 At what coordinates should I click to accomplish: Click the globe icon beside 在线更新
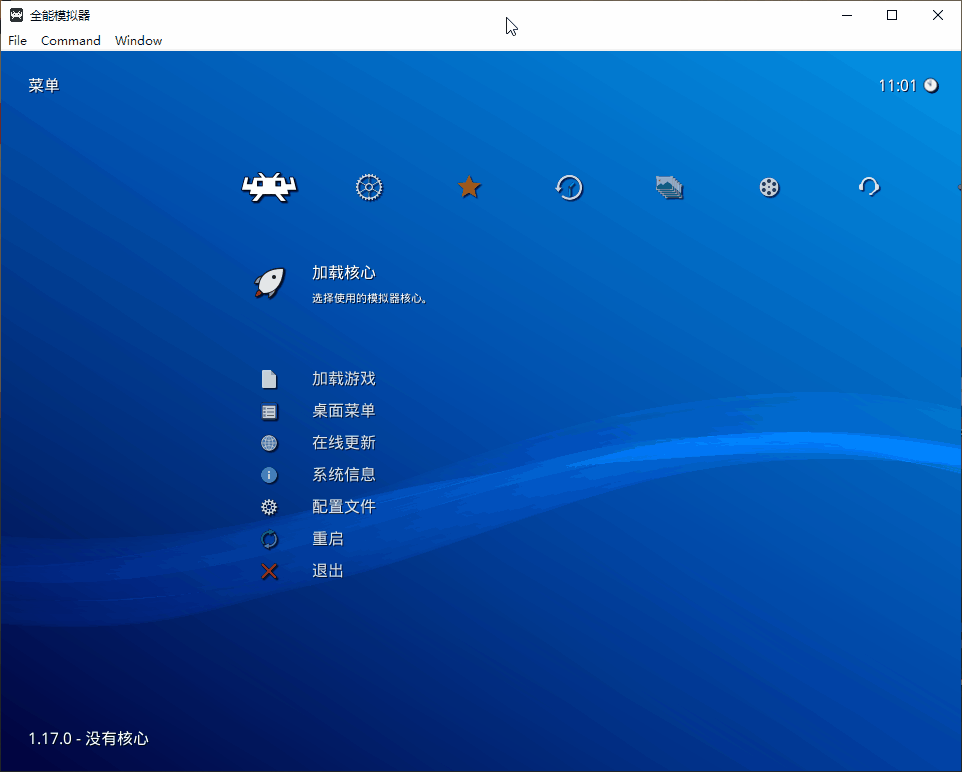click(269, 443)
